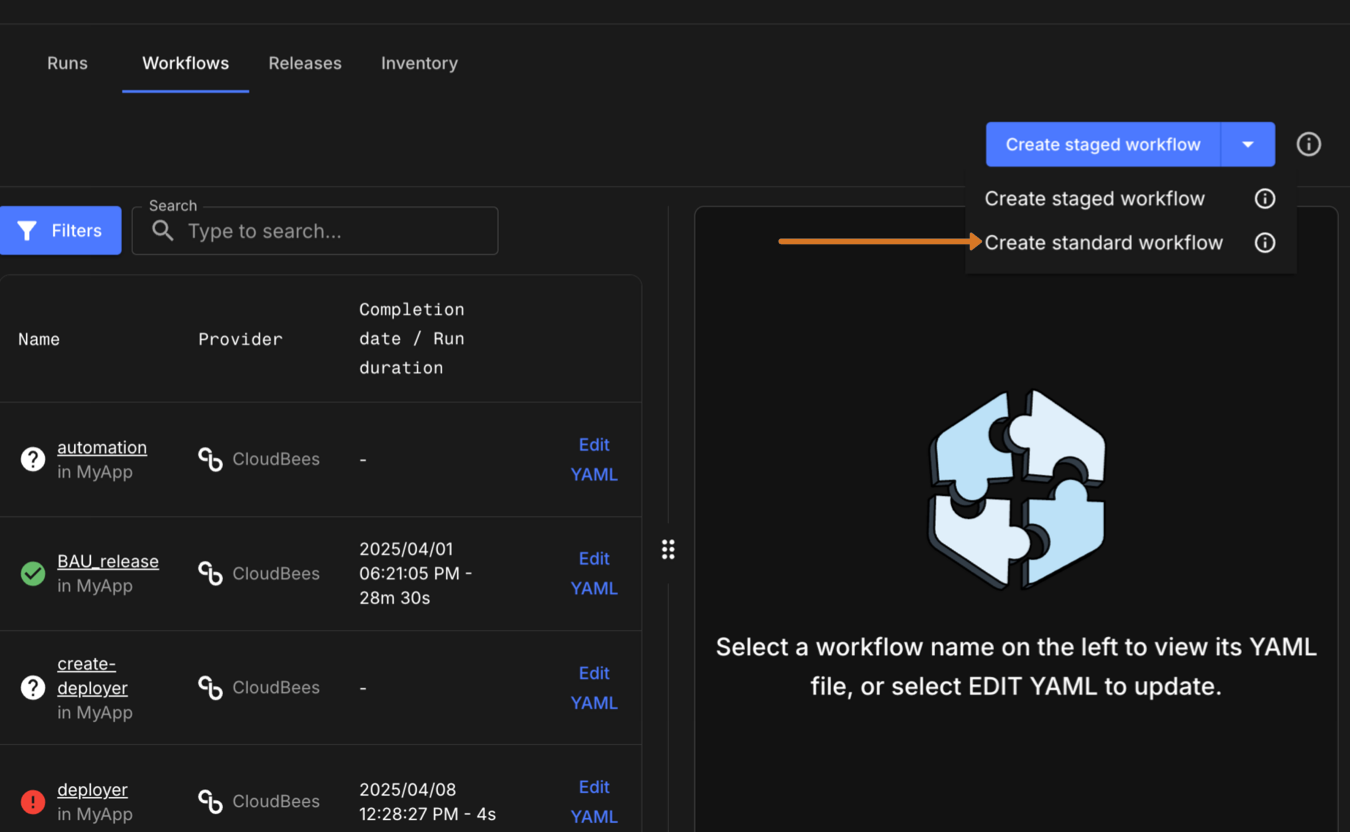Click the CloudBees icon next to BAU_release
This screenshot has width=1350, height=832.
[210, 574]
